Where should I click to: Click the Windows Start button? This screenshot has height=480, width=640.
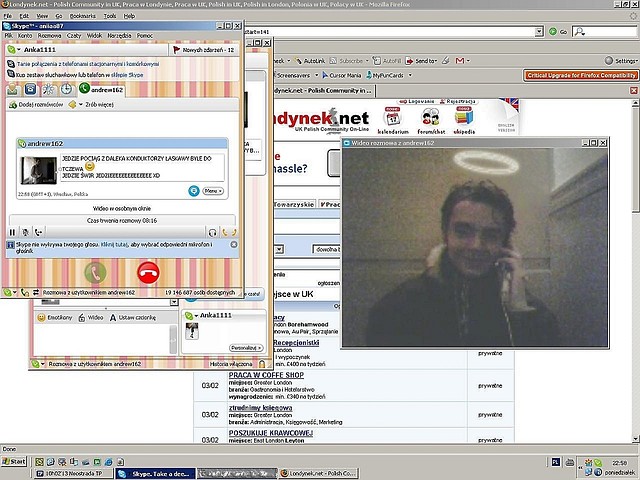(x=14, y=462)
